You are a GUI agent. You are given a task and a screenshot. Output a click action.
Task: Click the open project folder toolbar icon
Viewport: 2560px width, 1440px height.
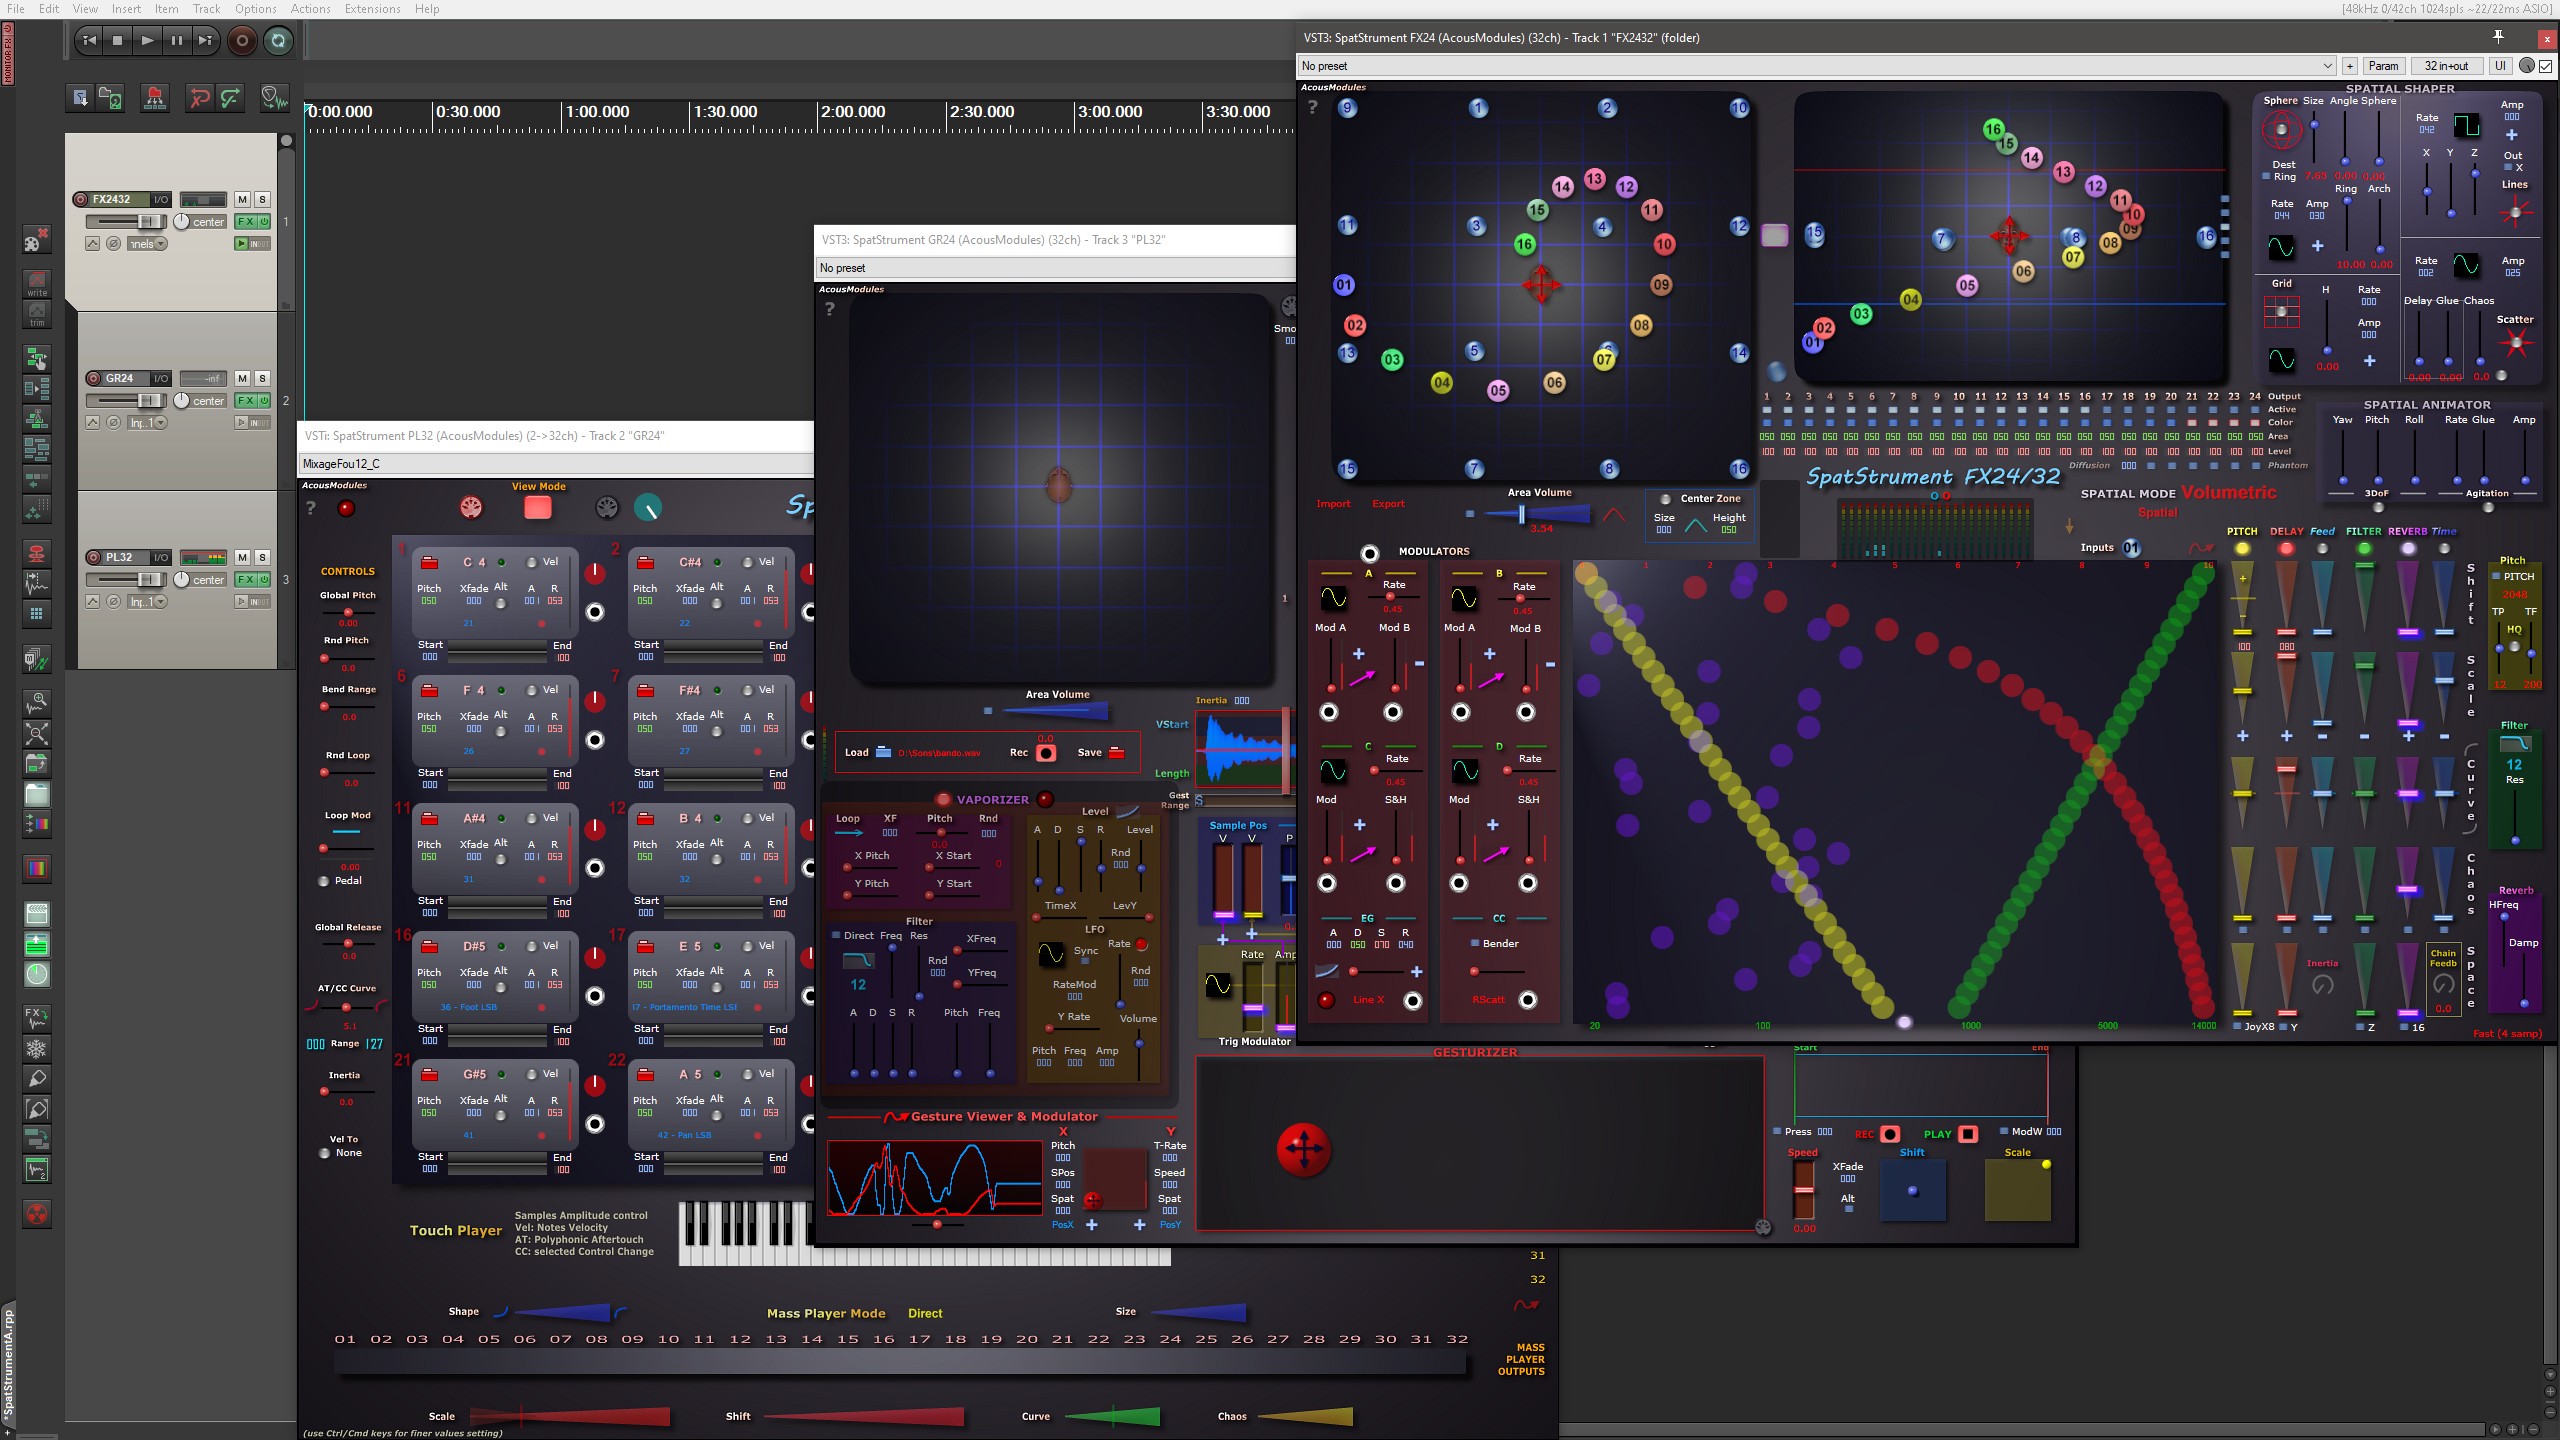(x=110, y=98)
